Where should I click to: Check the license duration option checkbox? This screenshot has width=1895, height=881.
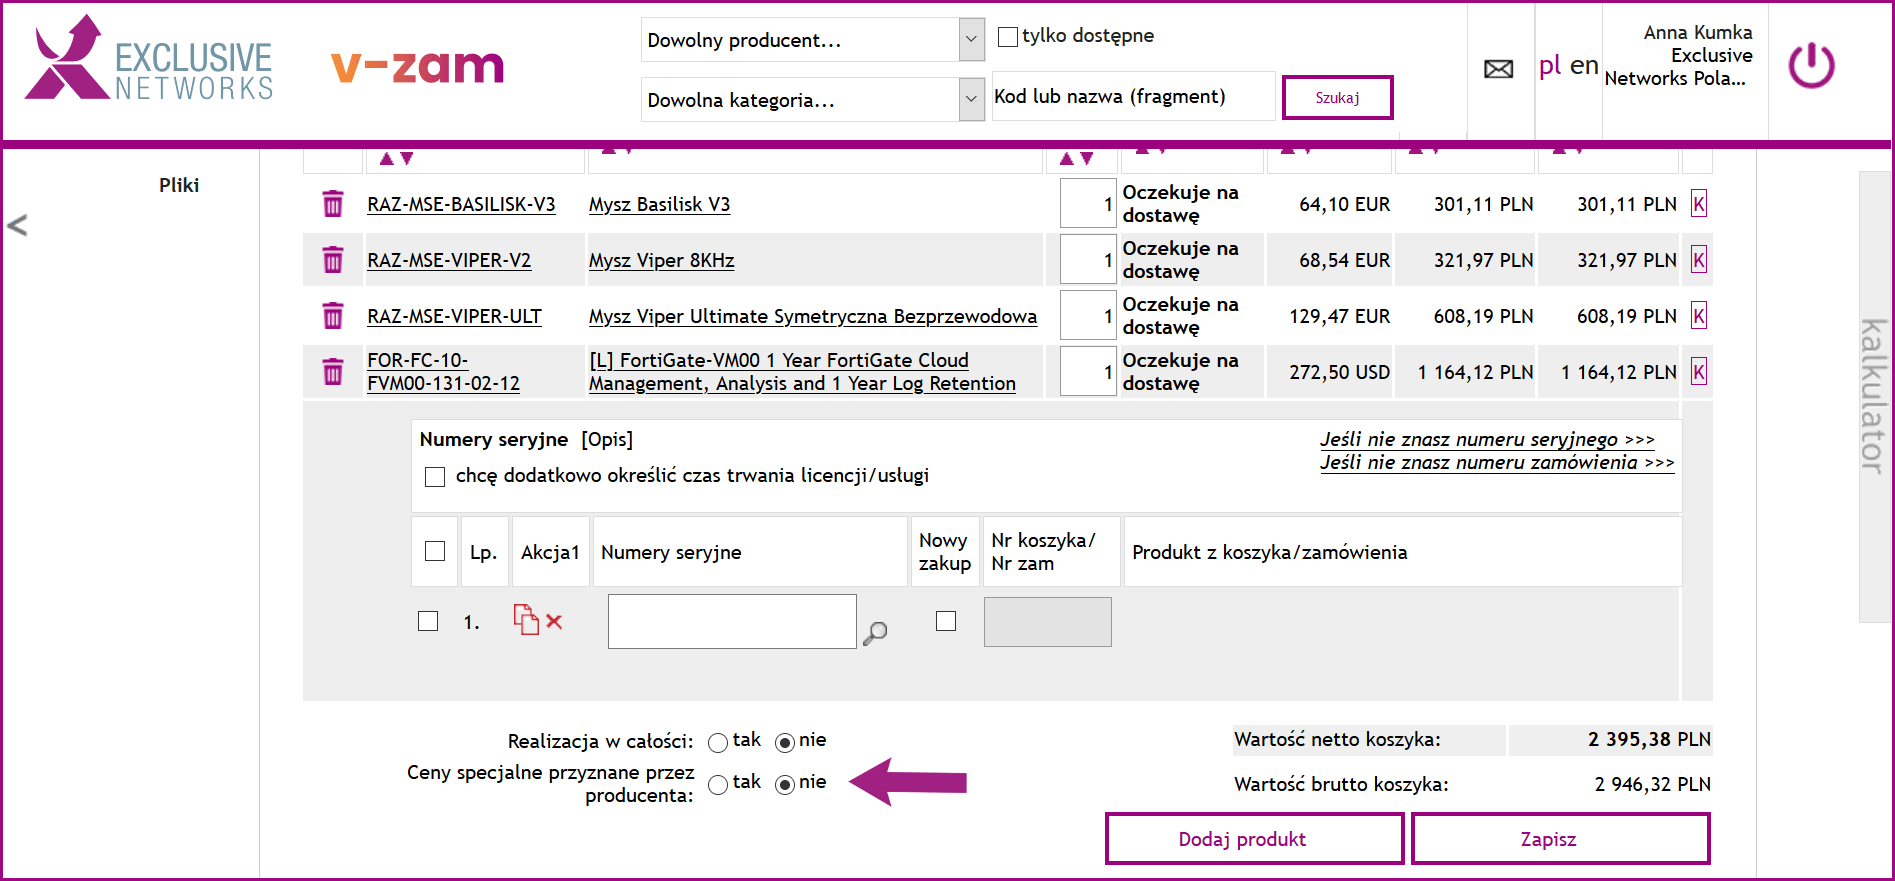[435, 477]
